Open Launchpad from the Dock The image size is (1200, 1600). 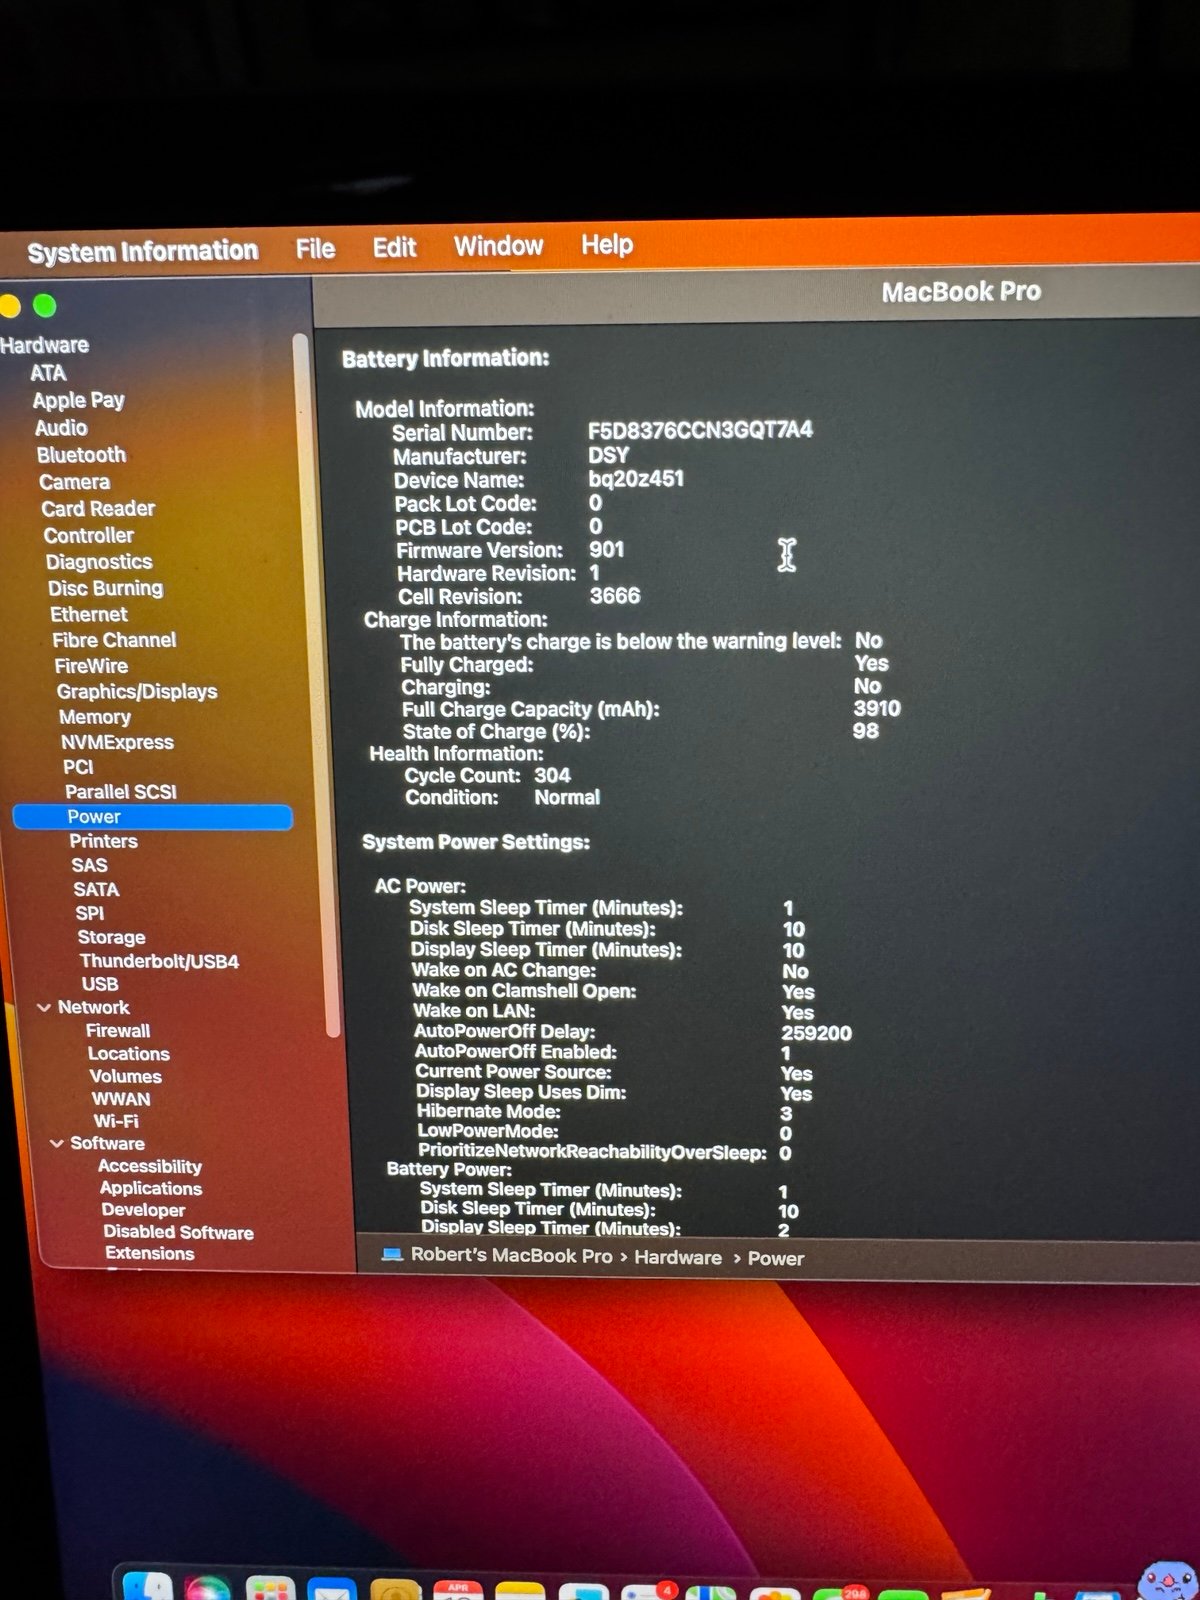(x=270, y=1588)
